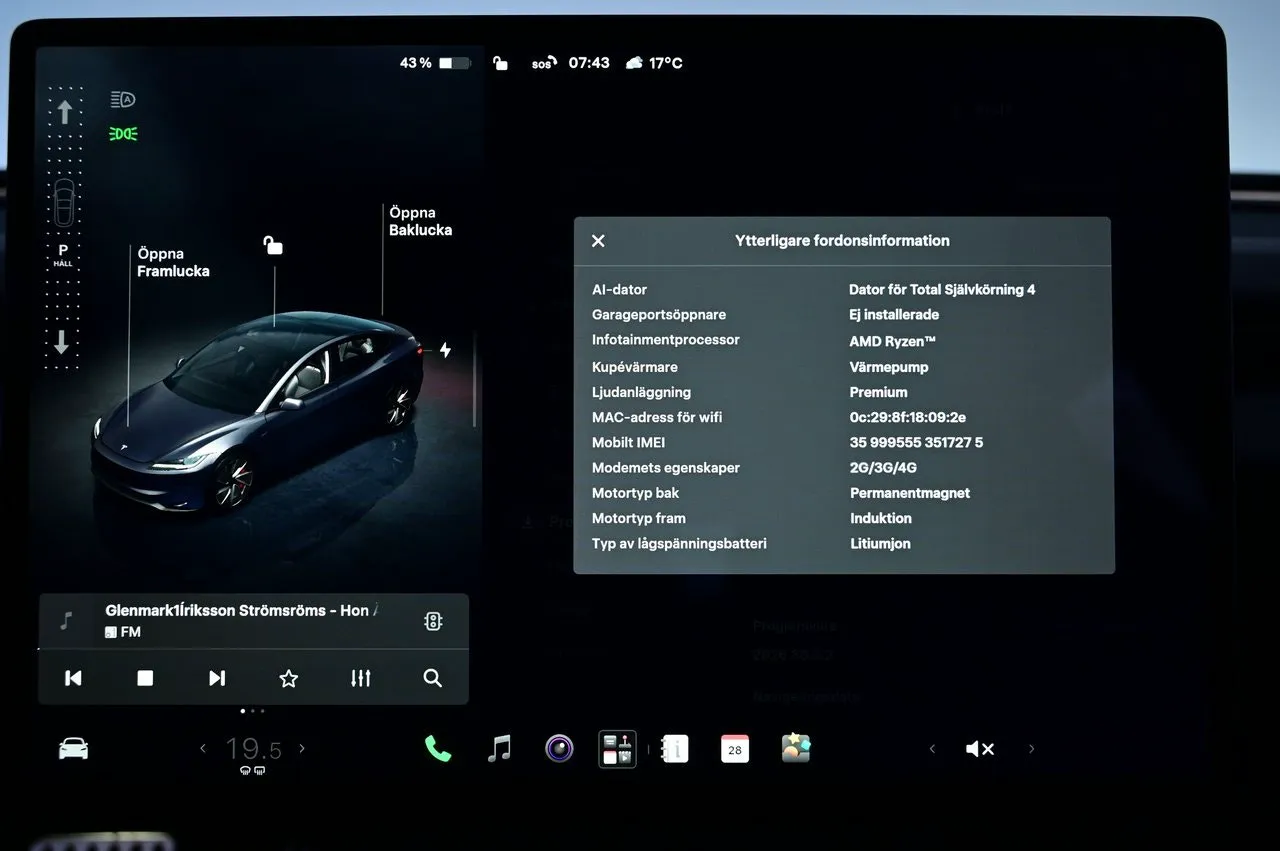Viewport: 1280px width, 851px height.
Task: Increase cabin temperature above 19.5
Action: pos(302,748)
